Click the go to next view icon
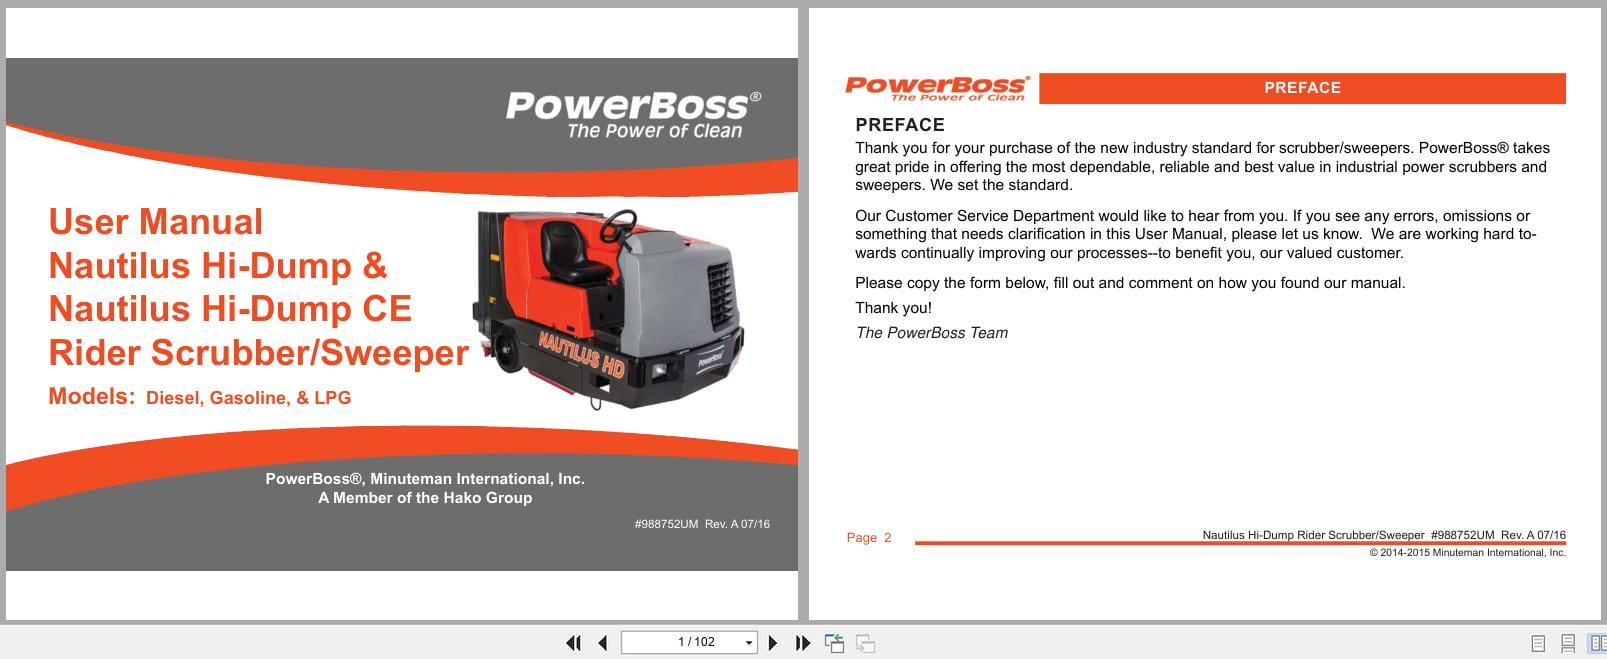 click(866, 644)
